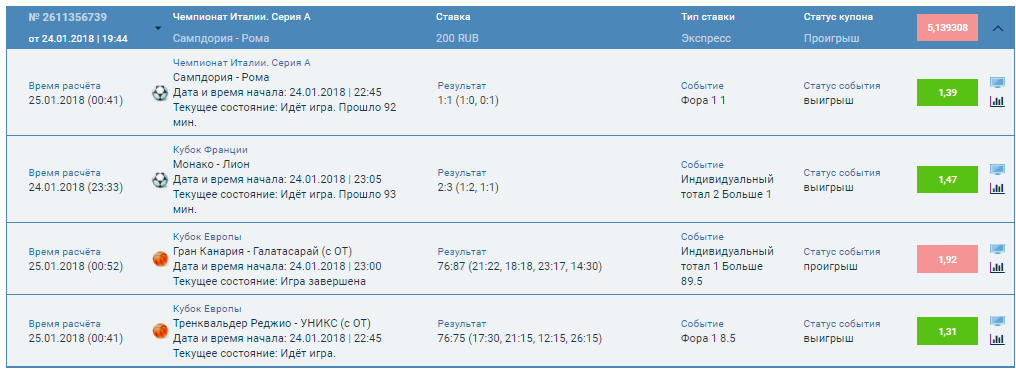Open the Чемпионат Италии. Серия А league link
The width and height of the screenshot is (1016, 369).
coord(242,63)
